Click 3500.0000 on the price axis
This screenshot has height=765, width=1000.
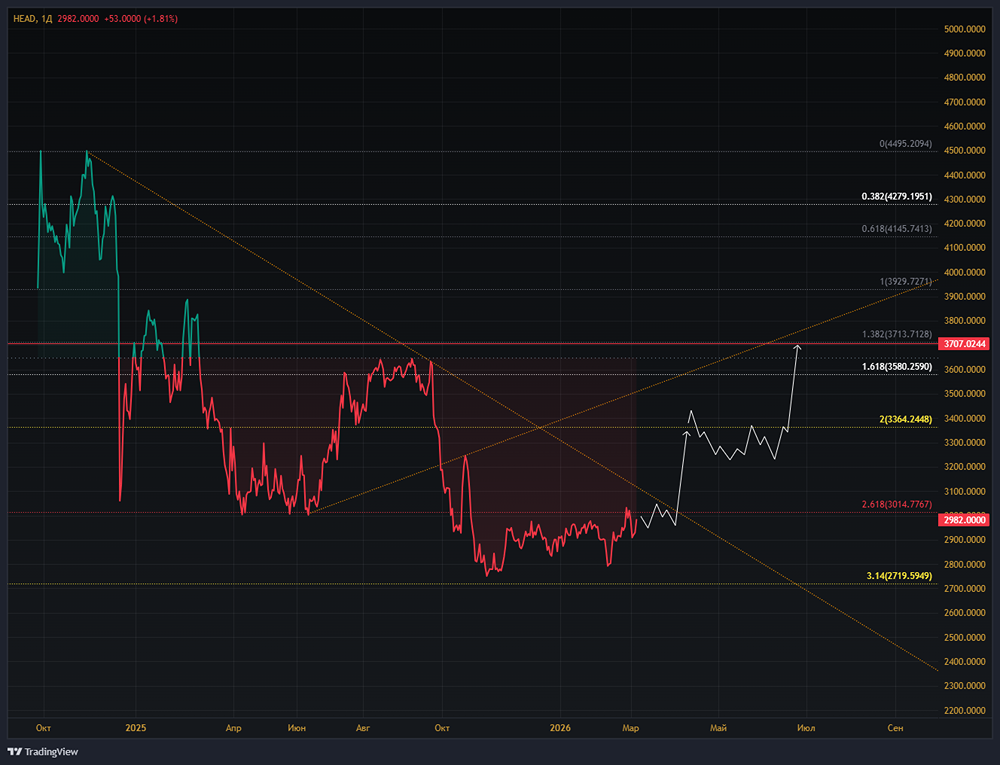[965, 394]
